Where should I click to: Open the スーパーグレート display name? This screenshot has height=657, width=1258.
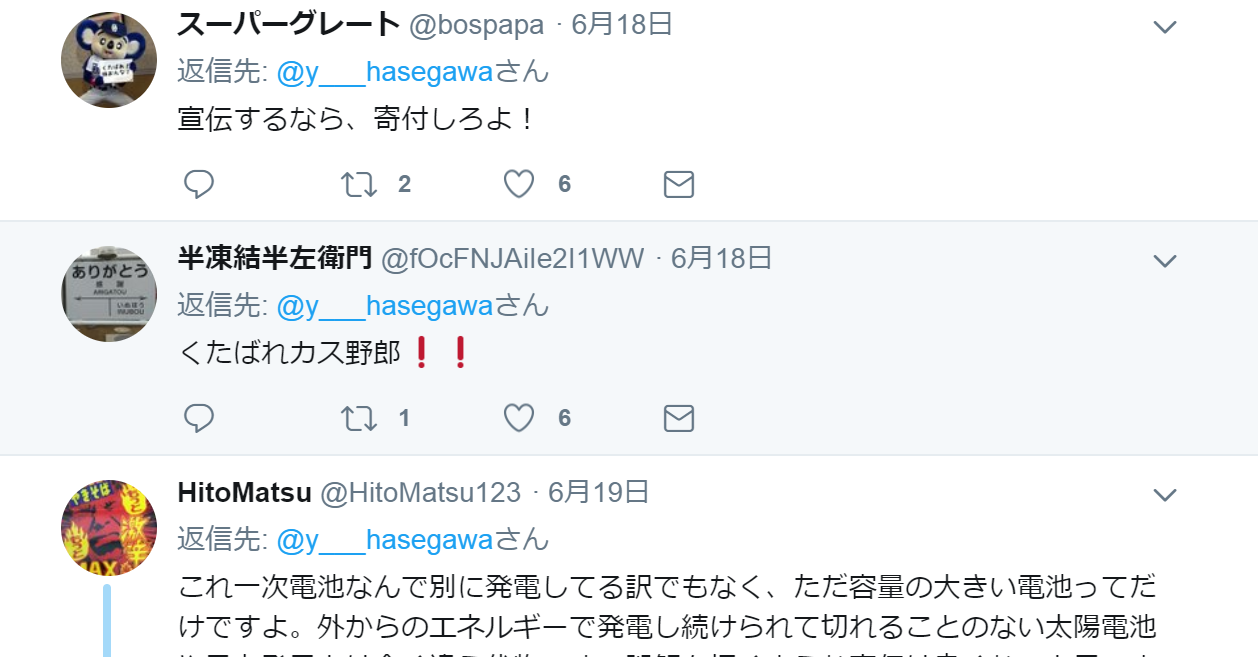pyautogui.click(x=289, y=25)
